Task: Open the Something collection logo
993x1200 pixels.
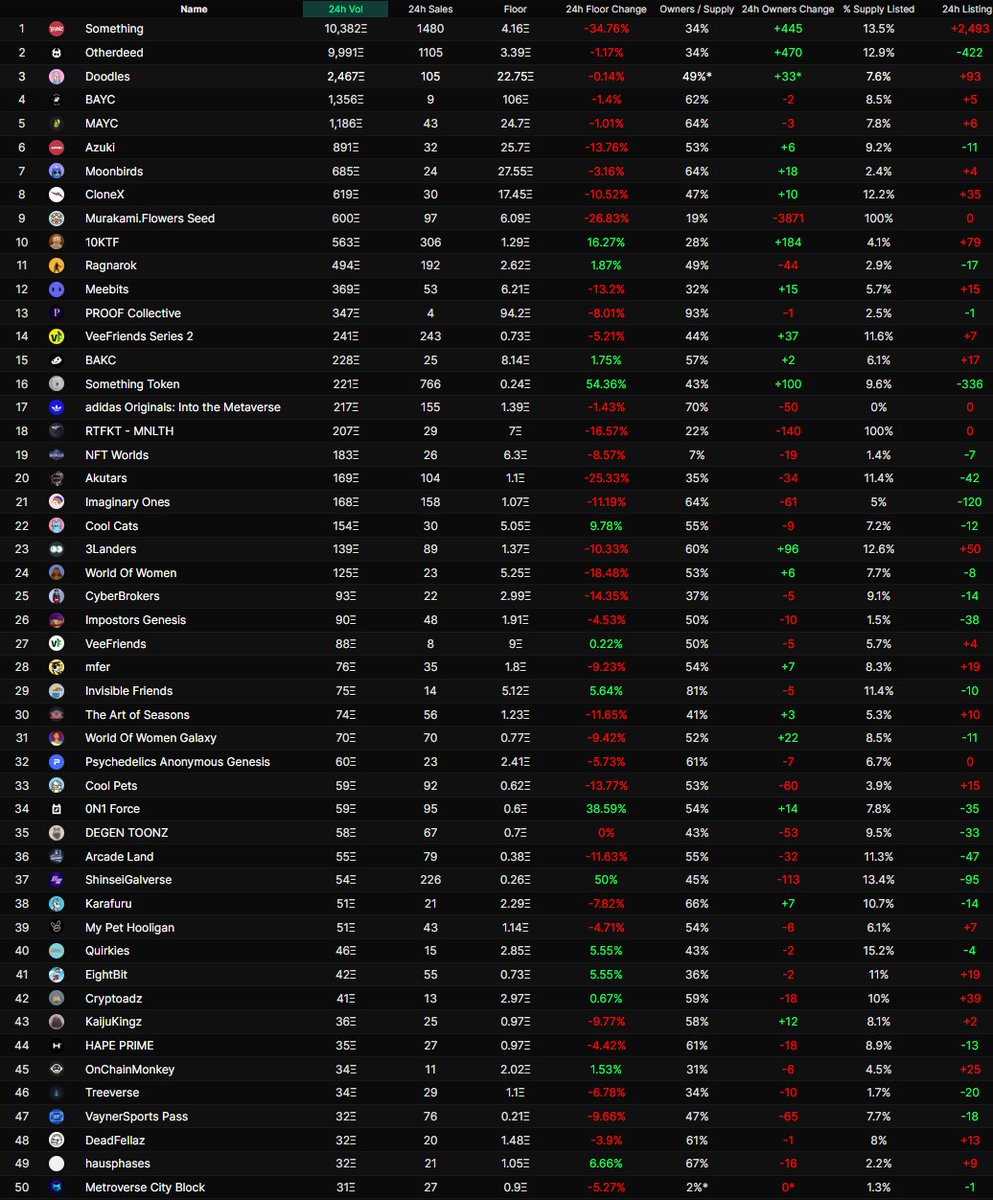Action: pos(57,29)
